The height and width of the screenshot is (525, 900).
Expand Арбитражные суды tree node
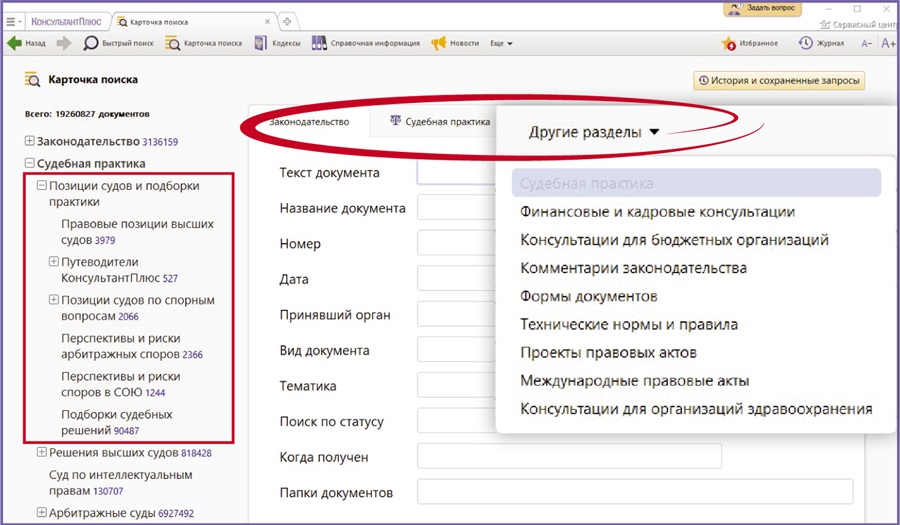[x=42, y=512]
